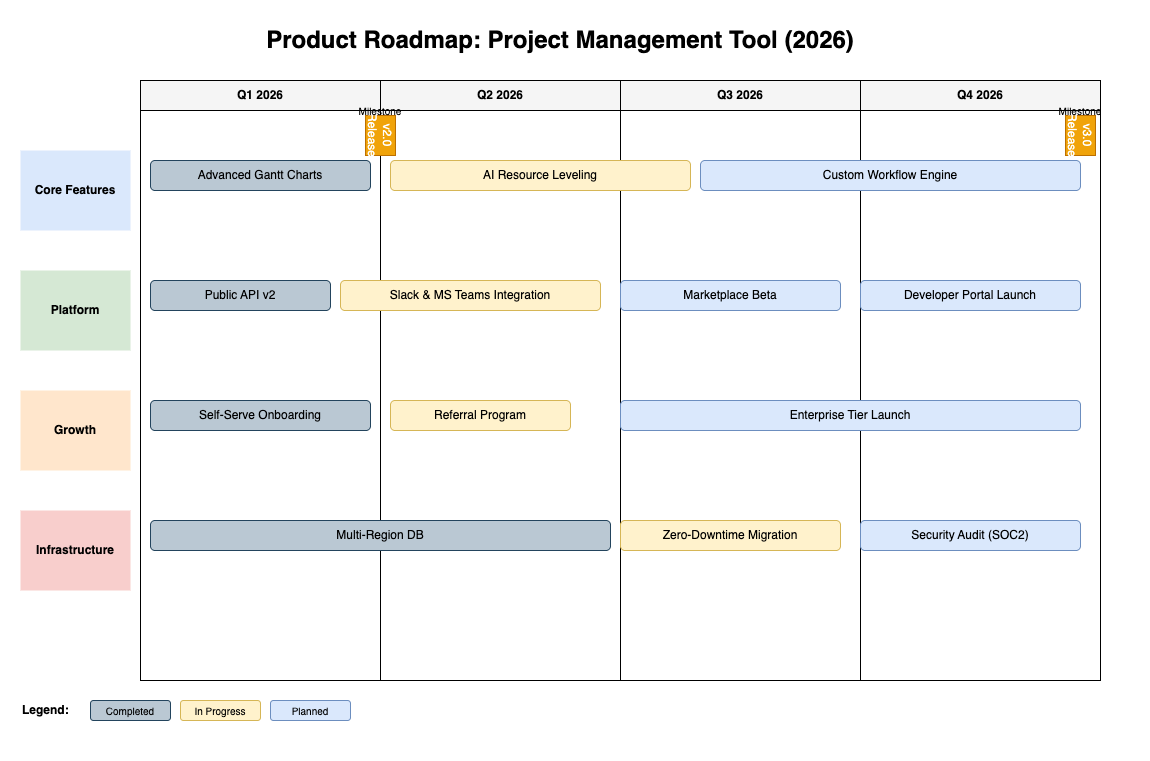Click the Referral Program task
The width and height of the screenshot is (1150, 761).
tap(480, 415)
